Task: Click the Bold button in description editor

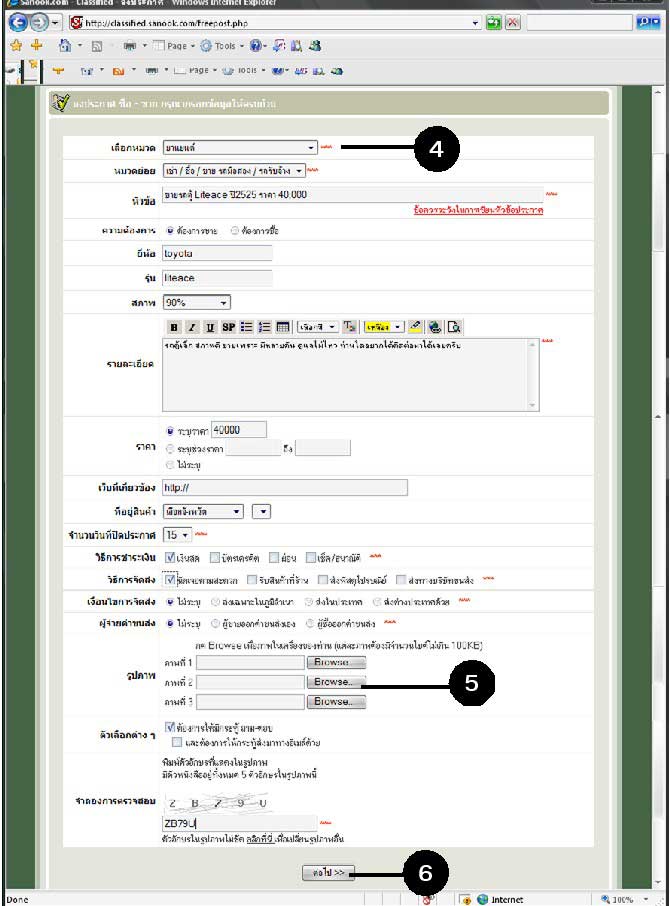Action: coord(174,327)
